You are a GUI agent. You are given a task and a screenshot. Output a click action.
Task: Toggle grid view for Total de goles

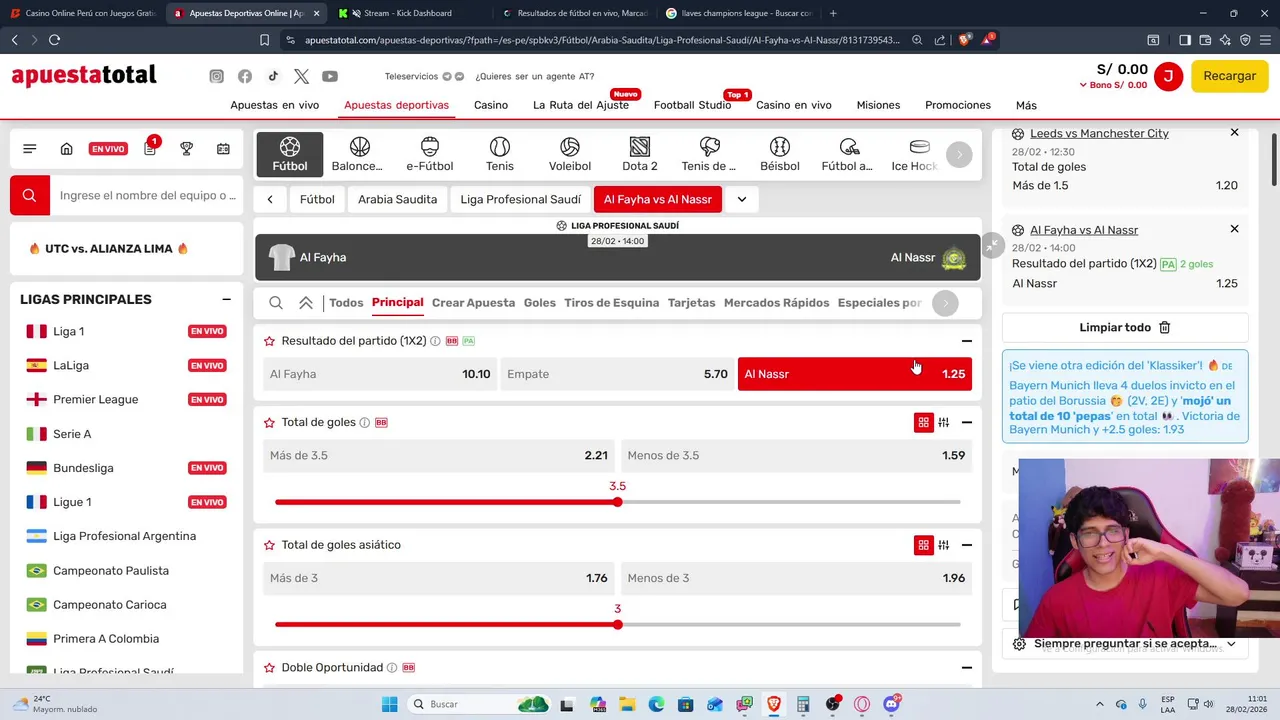[923, 423]
